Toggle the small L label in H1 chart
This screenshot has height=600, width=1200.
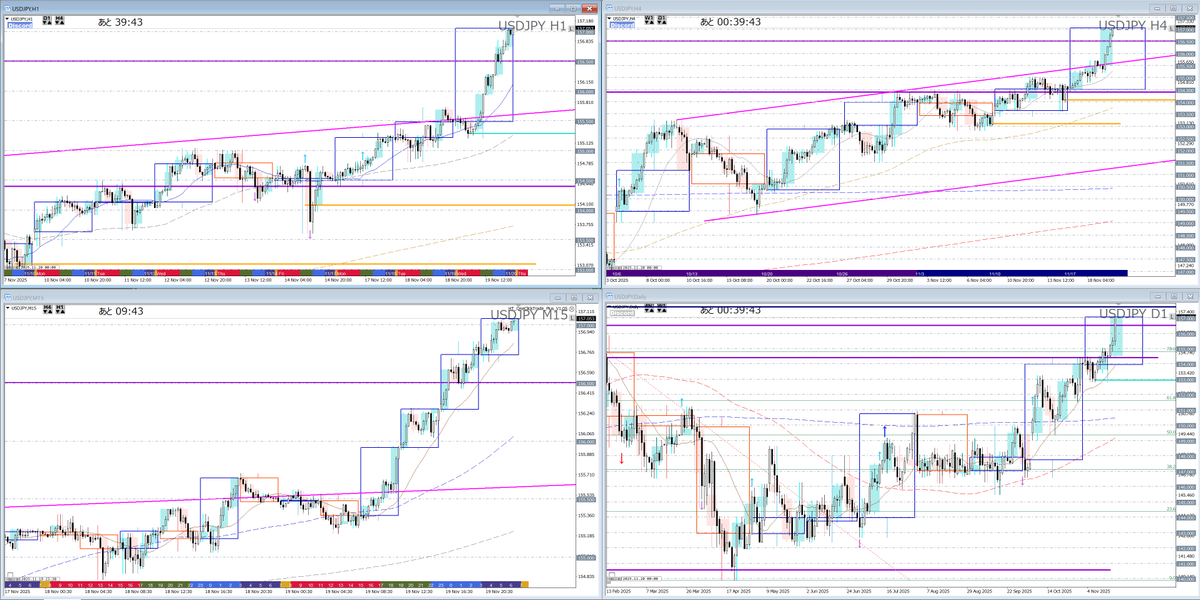click(570, 27)
